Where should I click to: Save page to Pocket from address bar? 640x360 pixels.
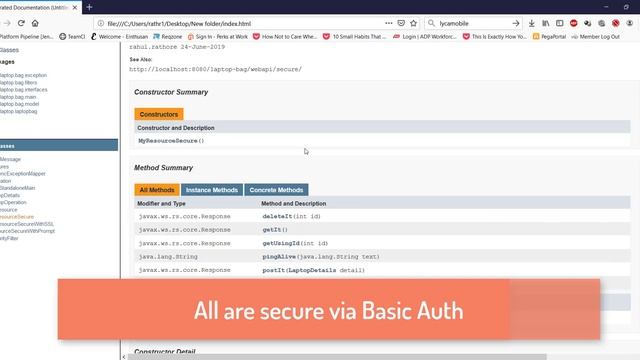pos(401,23)
